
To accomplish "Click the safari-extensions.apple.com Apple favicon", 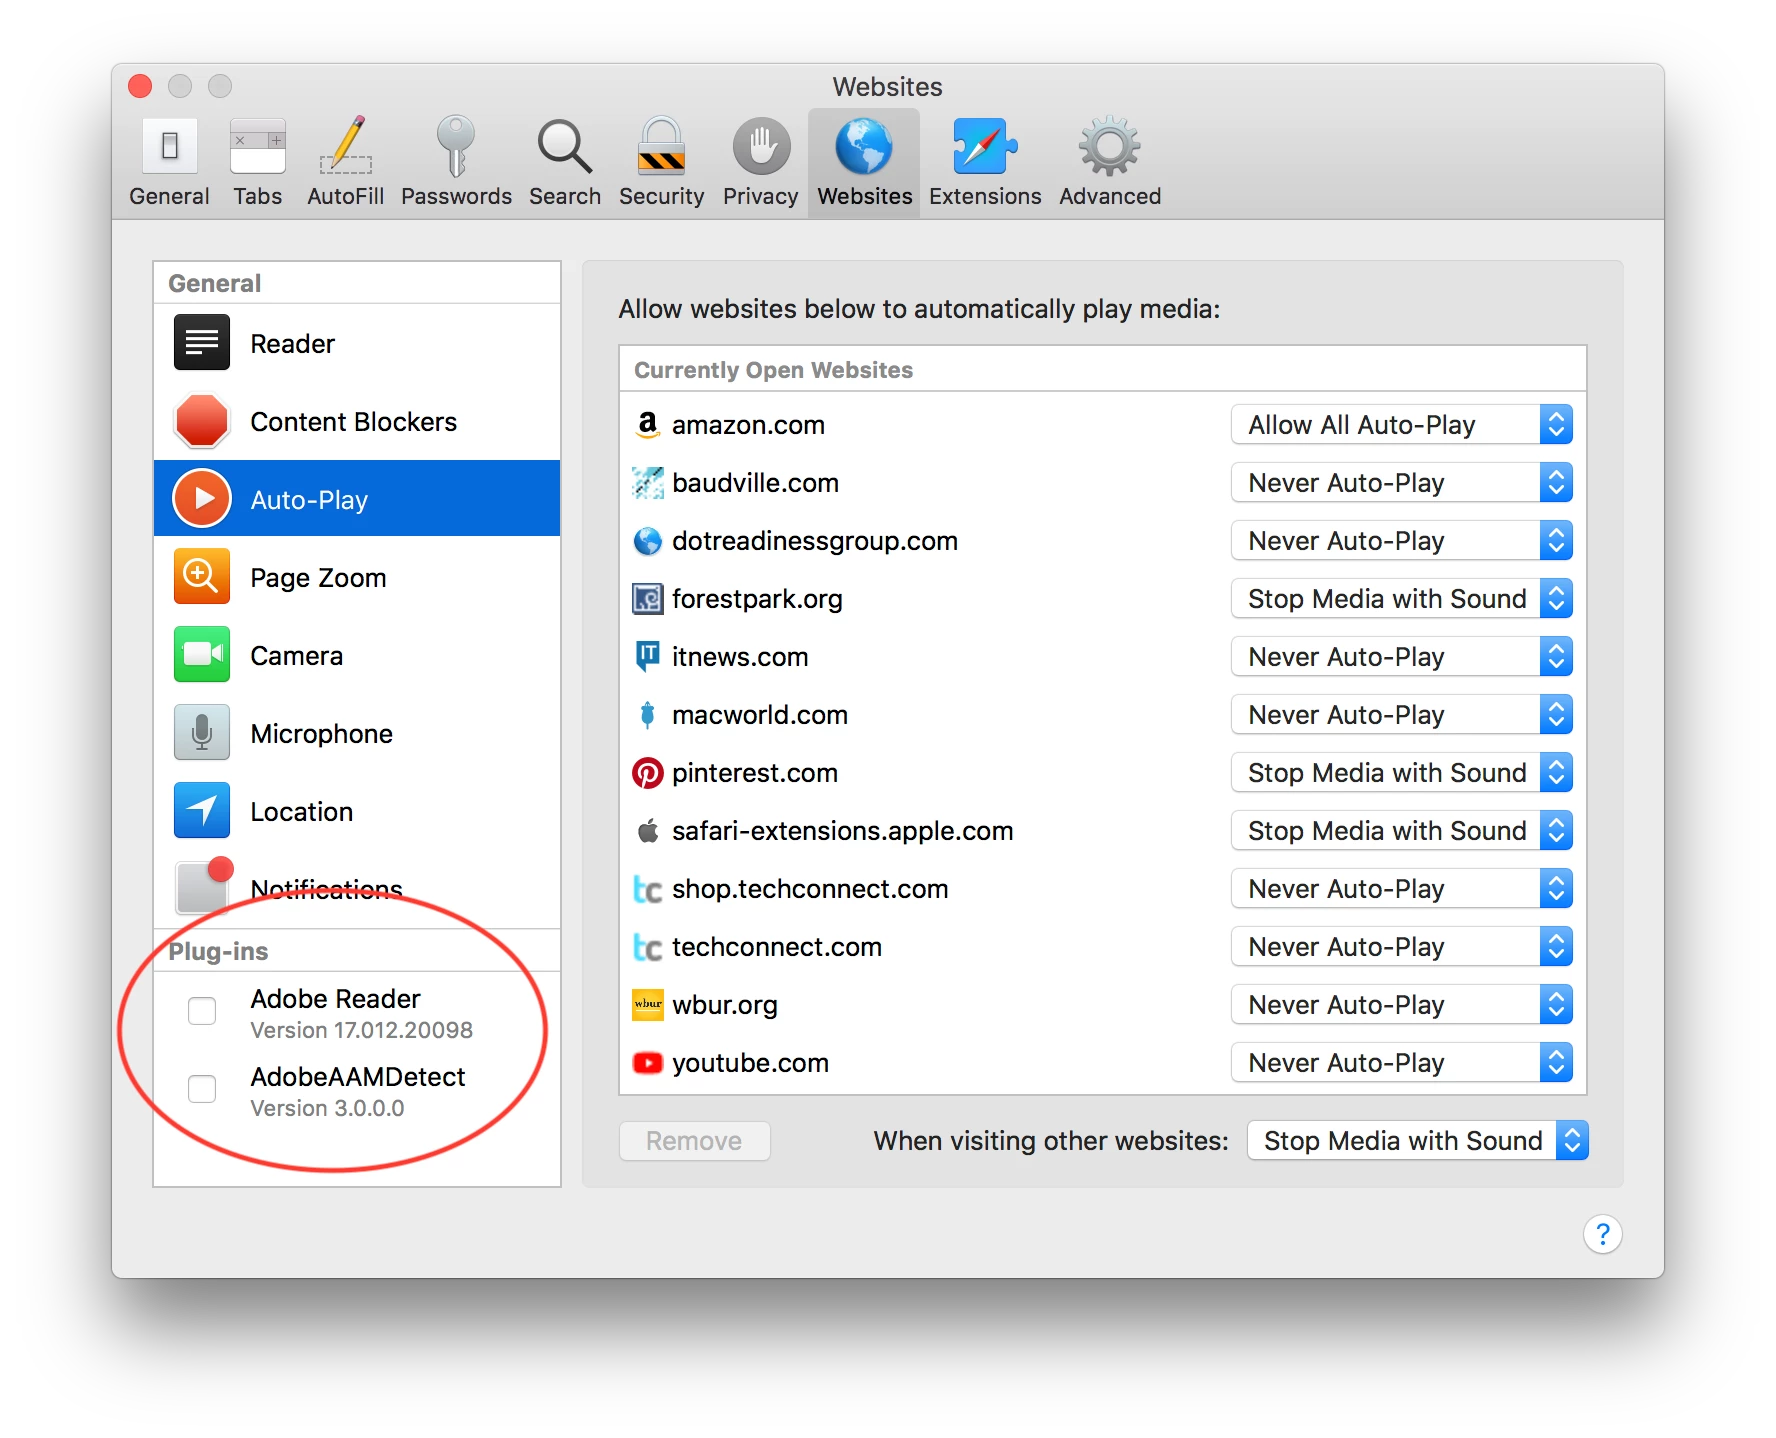I will click(648, 831).
